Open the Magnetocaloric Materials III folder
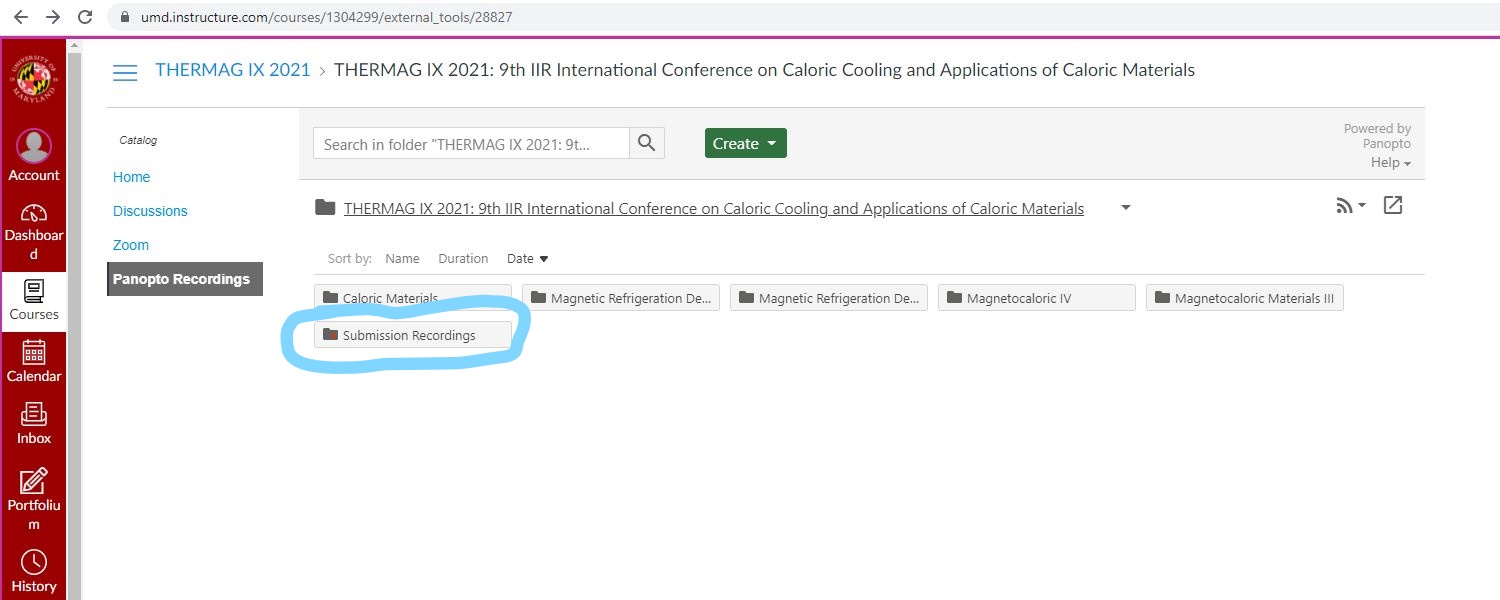 click(x=1245, y=298)
